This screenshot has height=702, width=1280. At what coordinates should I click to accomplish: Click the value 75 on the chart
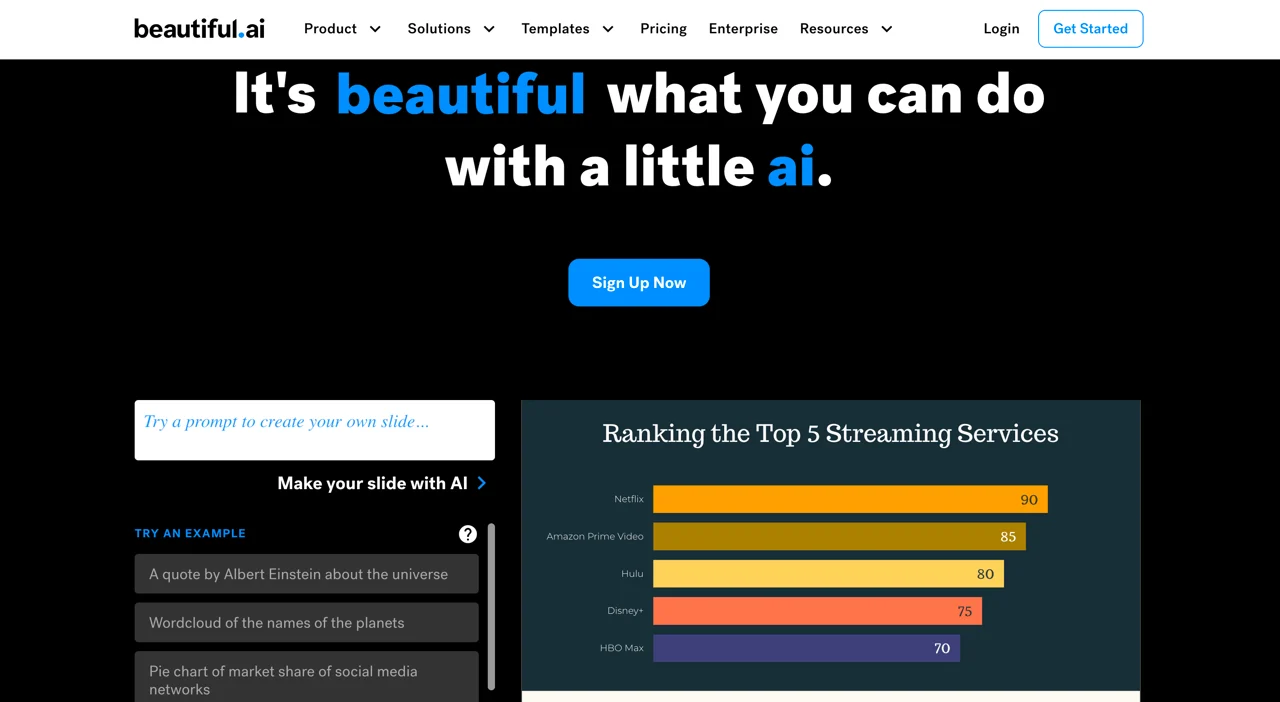click(x=964, y=611)
